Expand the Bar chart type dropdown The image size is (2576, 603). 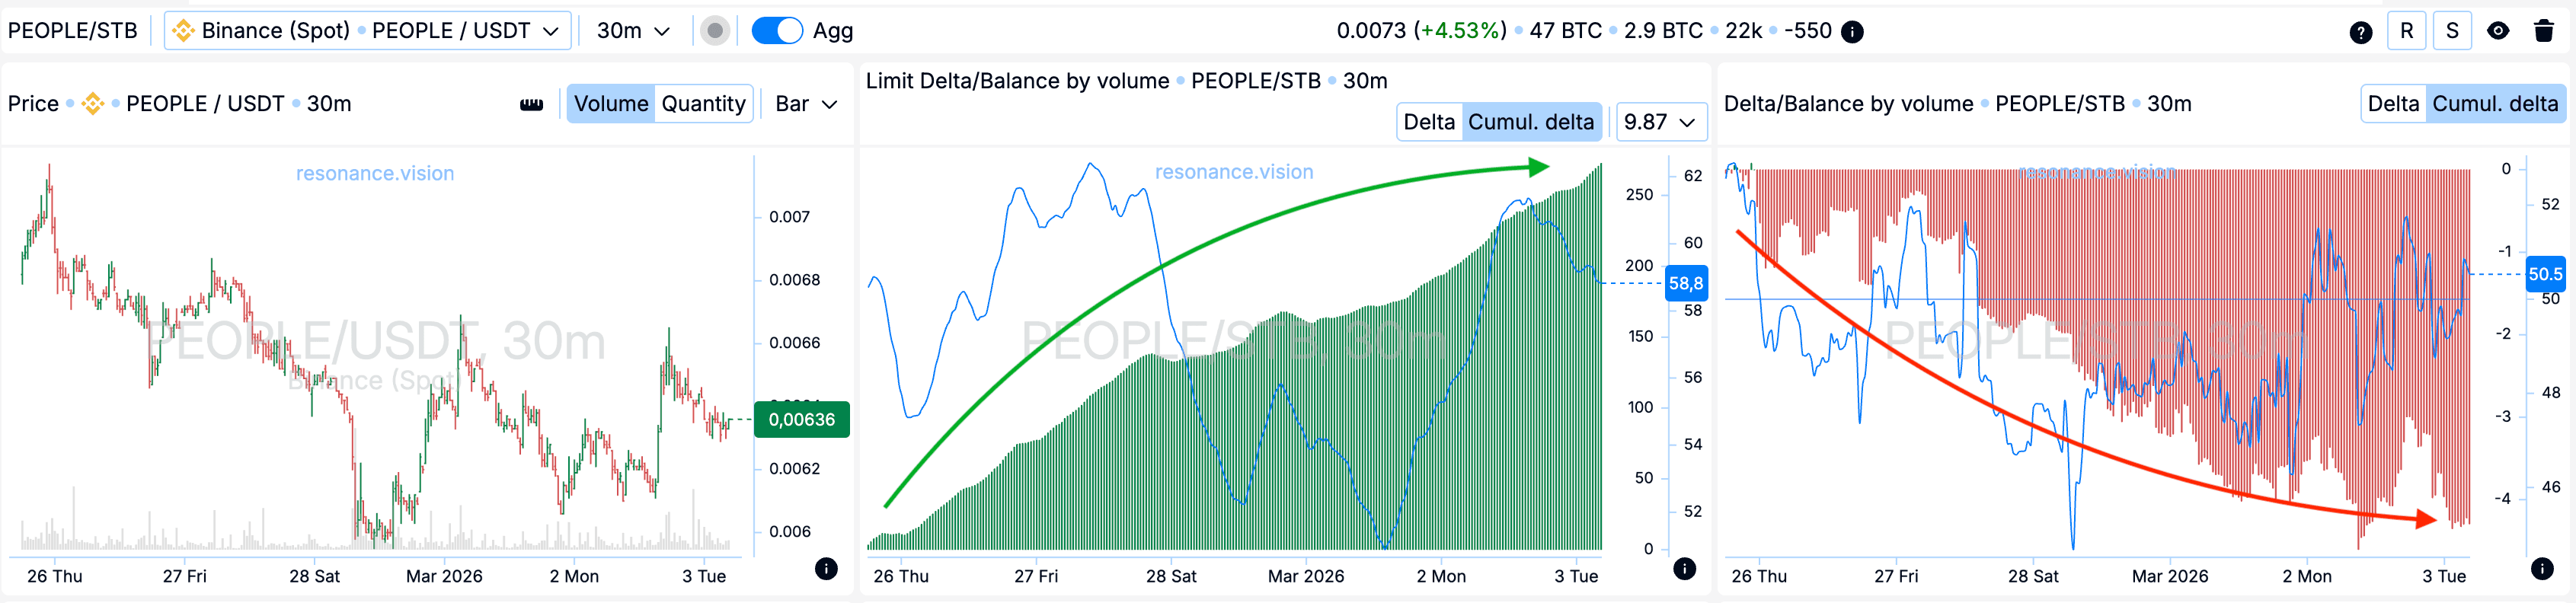click(806, 104)
